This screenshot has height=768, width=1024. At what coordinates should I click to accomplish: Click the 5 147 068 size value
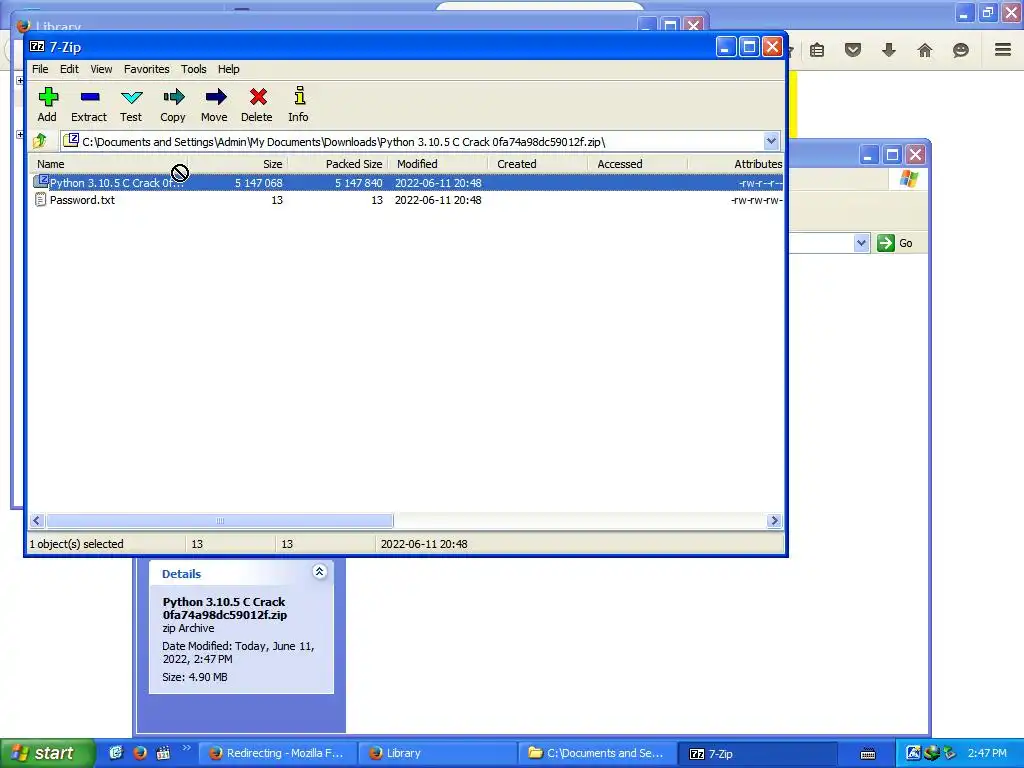pos(259,183)
